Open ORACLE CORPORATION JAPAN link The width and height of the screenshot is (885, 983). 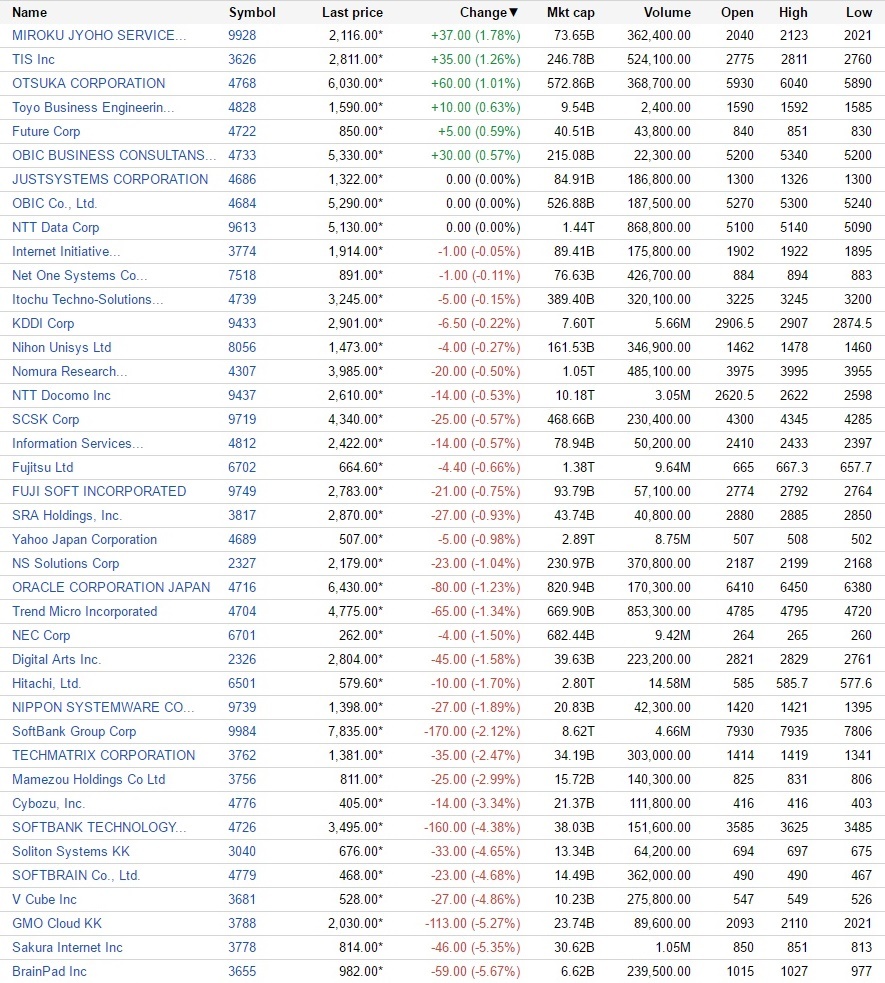(111, 587)
